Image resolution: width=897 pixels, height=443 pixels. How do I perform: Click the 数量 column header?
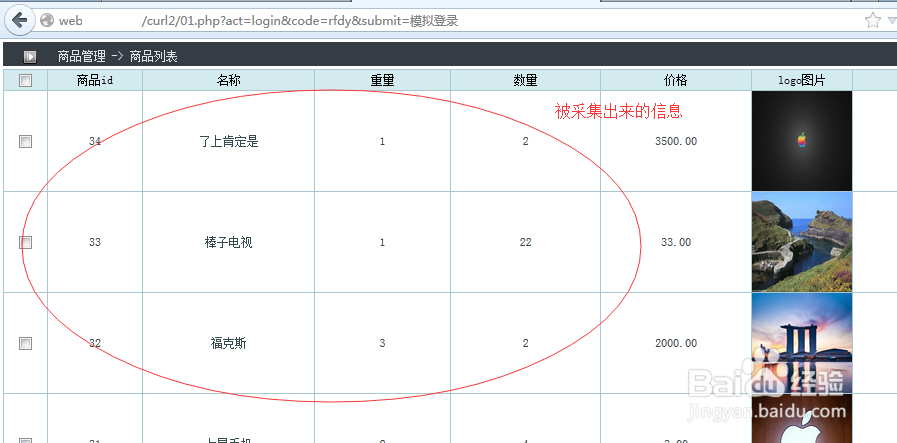pyautogui.click(x=525, y=81)
